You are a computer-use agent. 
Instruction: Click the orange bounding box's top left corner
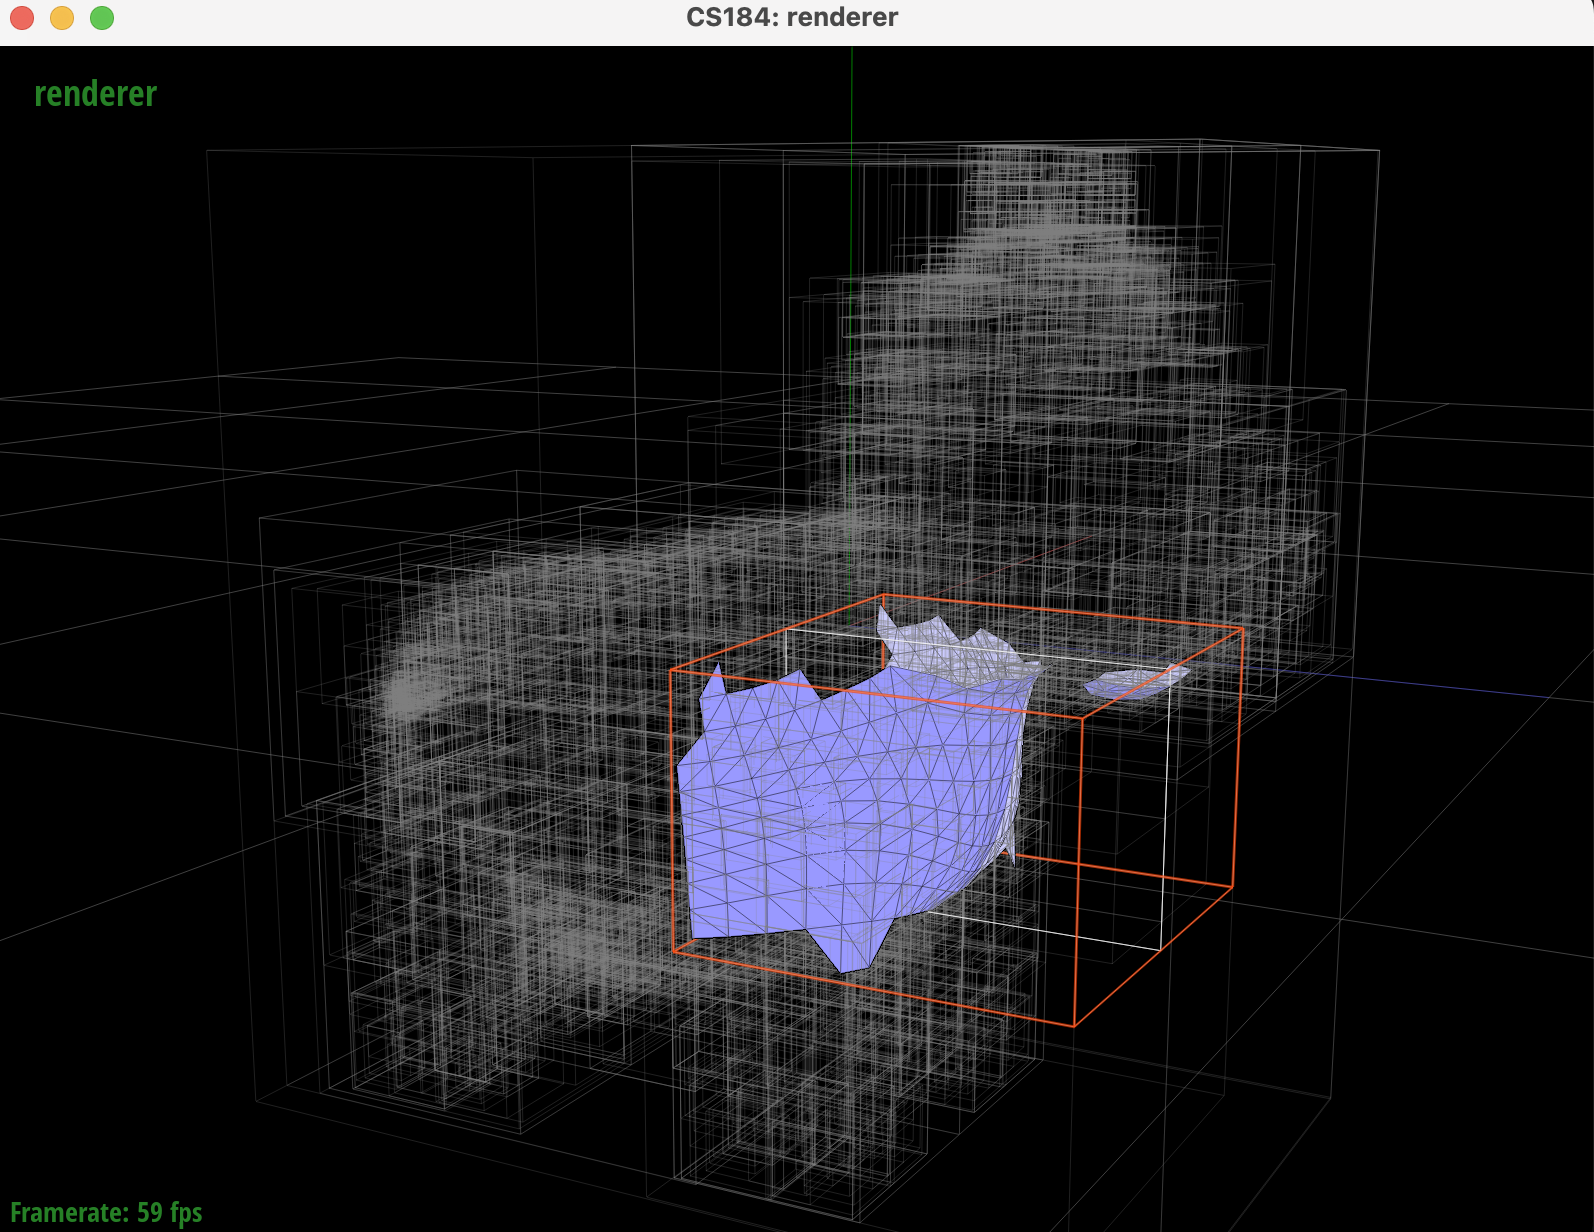point(671,671)
